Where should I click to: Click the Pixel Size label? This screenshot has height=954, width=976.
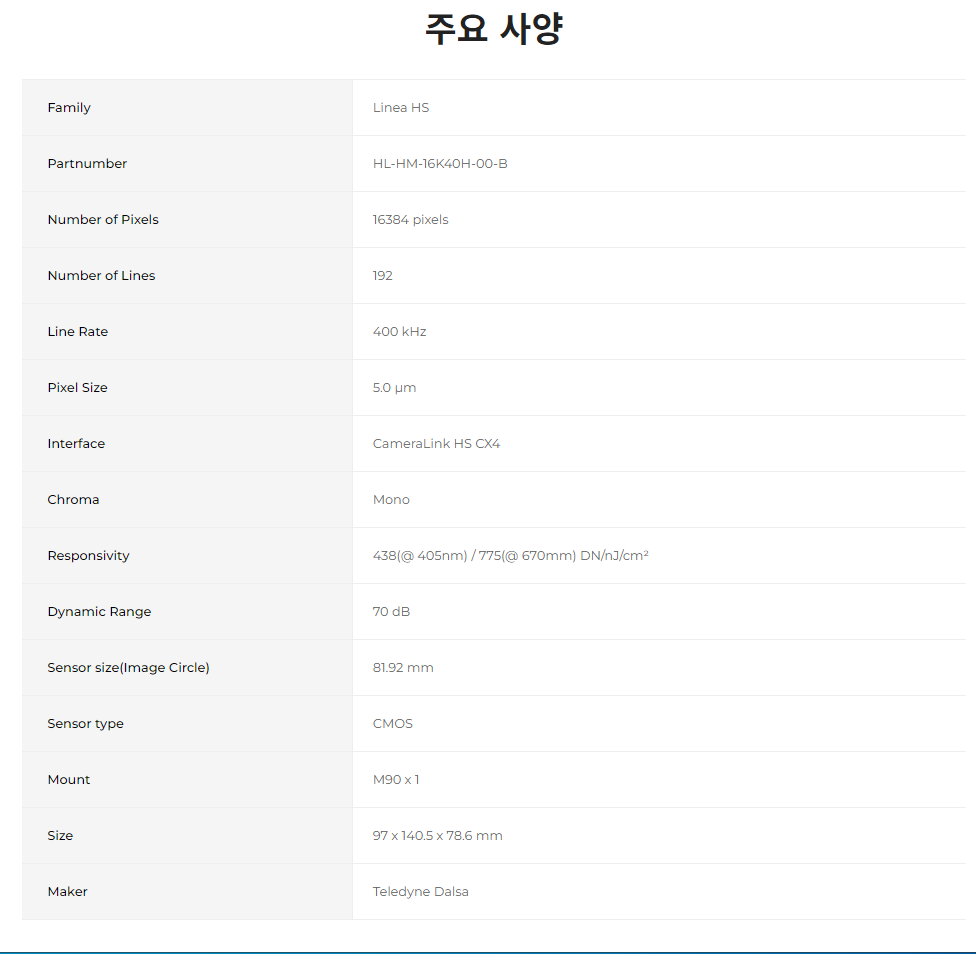tap(77, 388)
